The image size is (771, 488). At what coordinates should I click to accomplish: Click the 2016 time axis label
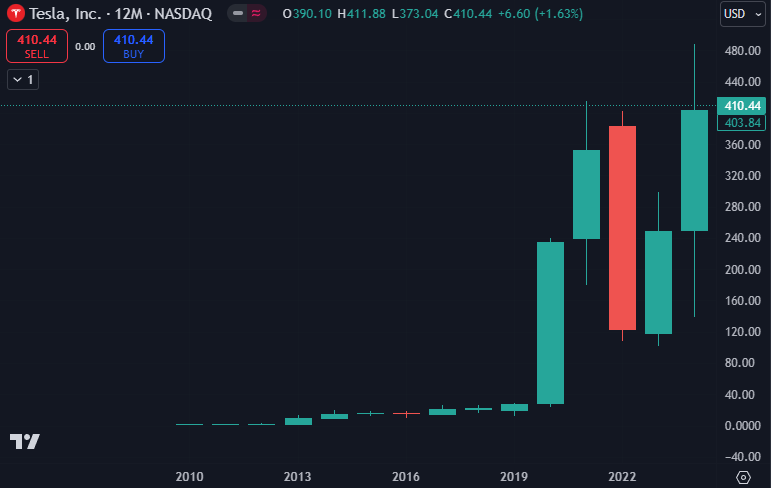pyautogui.click(x=406, y=477)
